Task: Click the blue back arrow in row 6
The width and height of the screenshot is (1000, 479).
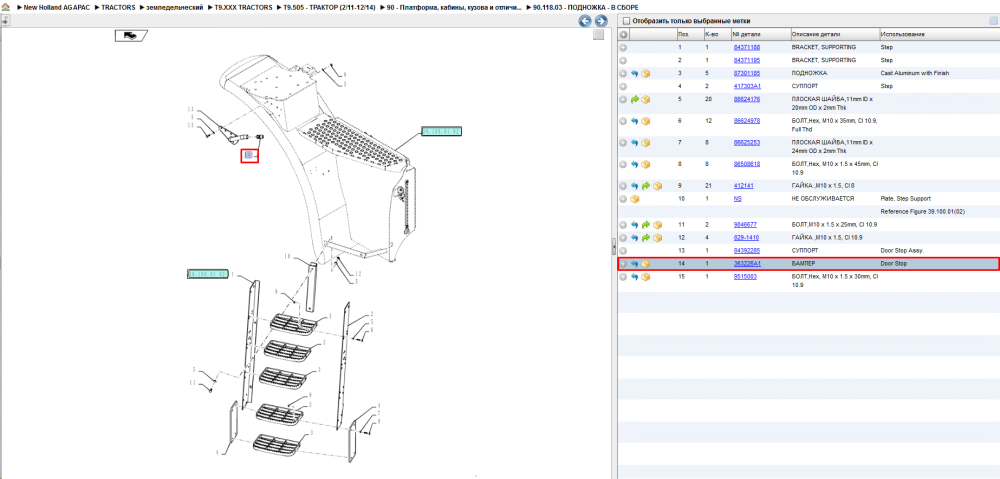Action: tap(635, 121)
